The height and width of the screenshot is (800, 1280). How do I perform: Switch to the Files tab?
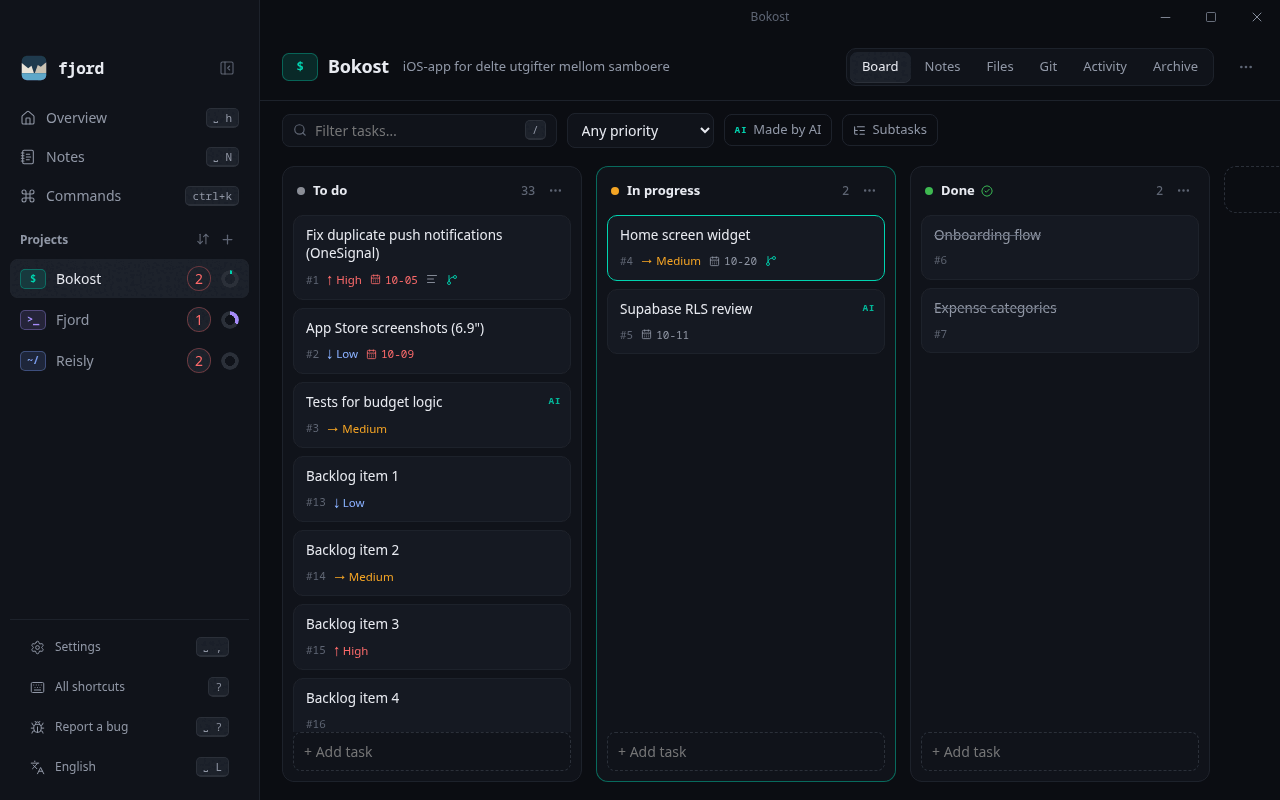click(x=1000, y=67)
